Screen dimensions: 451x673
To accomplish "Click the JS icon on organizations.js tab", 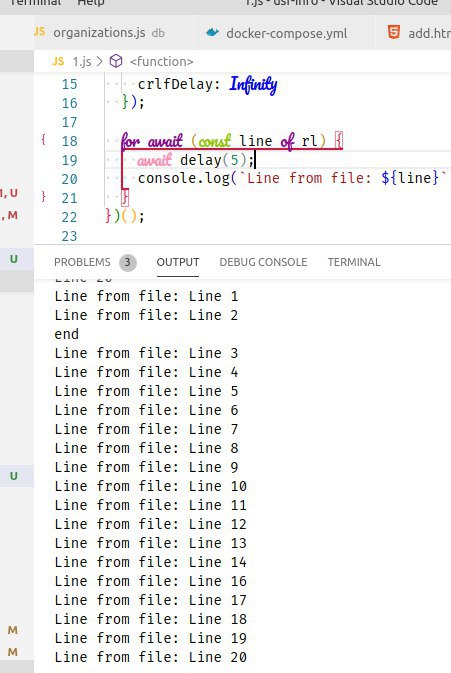I will click(39, 32).
